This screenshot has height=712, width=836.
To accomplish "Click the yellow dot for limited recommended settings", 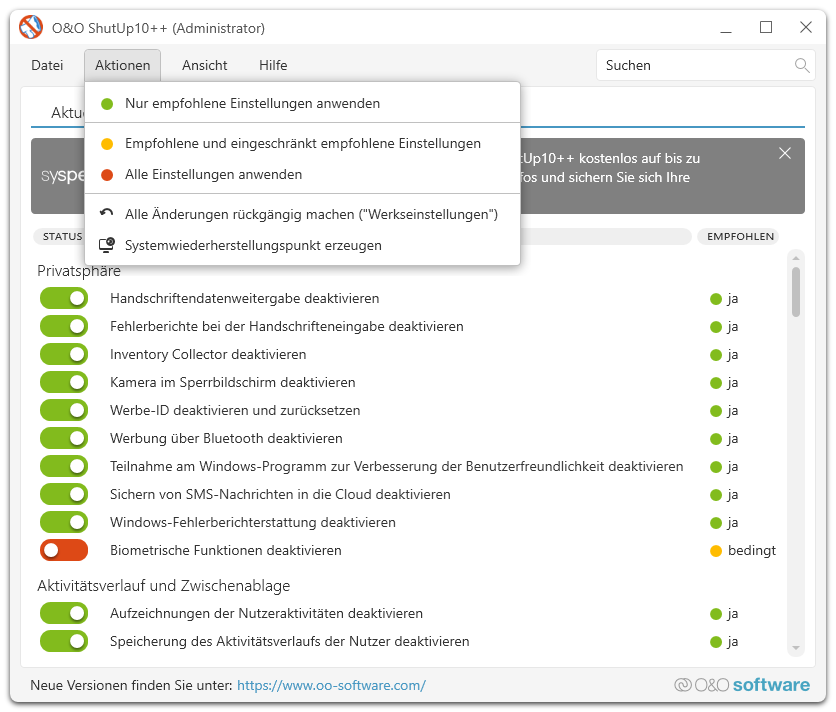I will (x=107, y=144).
